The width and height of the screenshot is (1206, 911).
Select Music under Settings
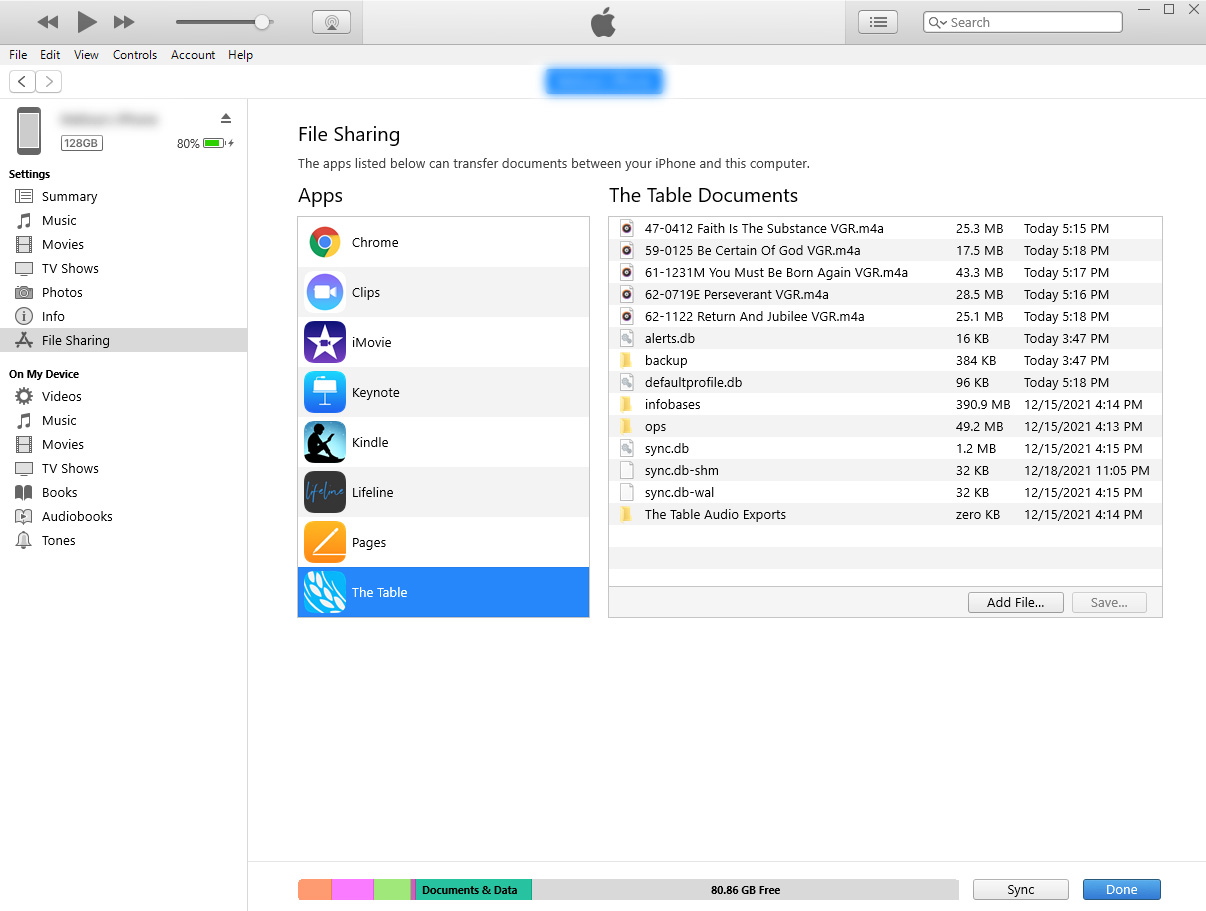click(123, 220)
